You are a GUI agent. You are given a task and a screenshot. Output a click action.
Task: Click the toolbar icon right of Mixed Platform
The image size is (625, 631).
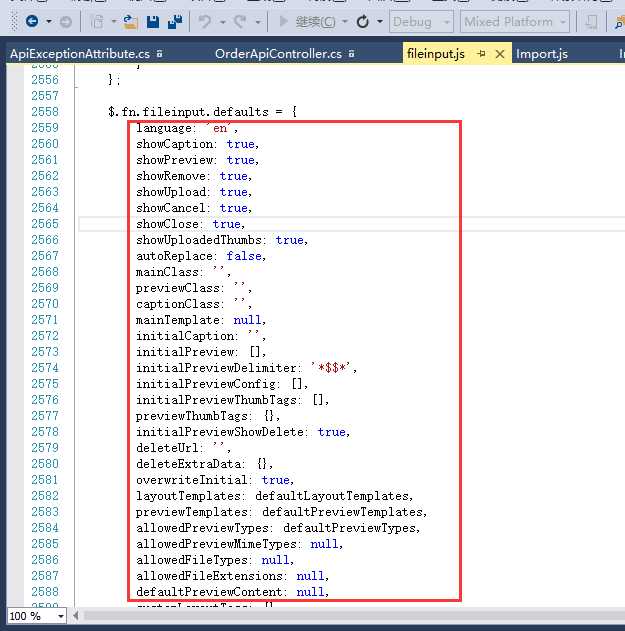591,22
